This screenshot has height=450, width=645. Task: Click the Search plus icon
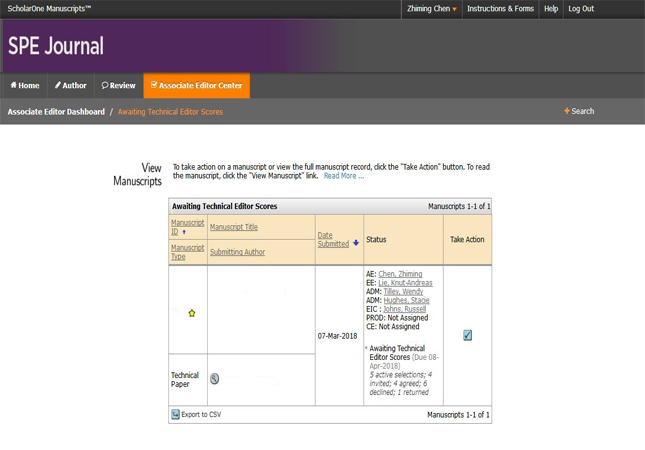(x=567, y=111)
